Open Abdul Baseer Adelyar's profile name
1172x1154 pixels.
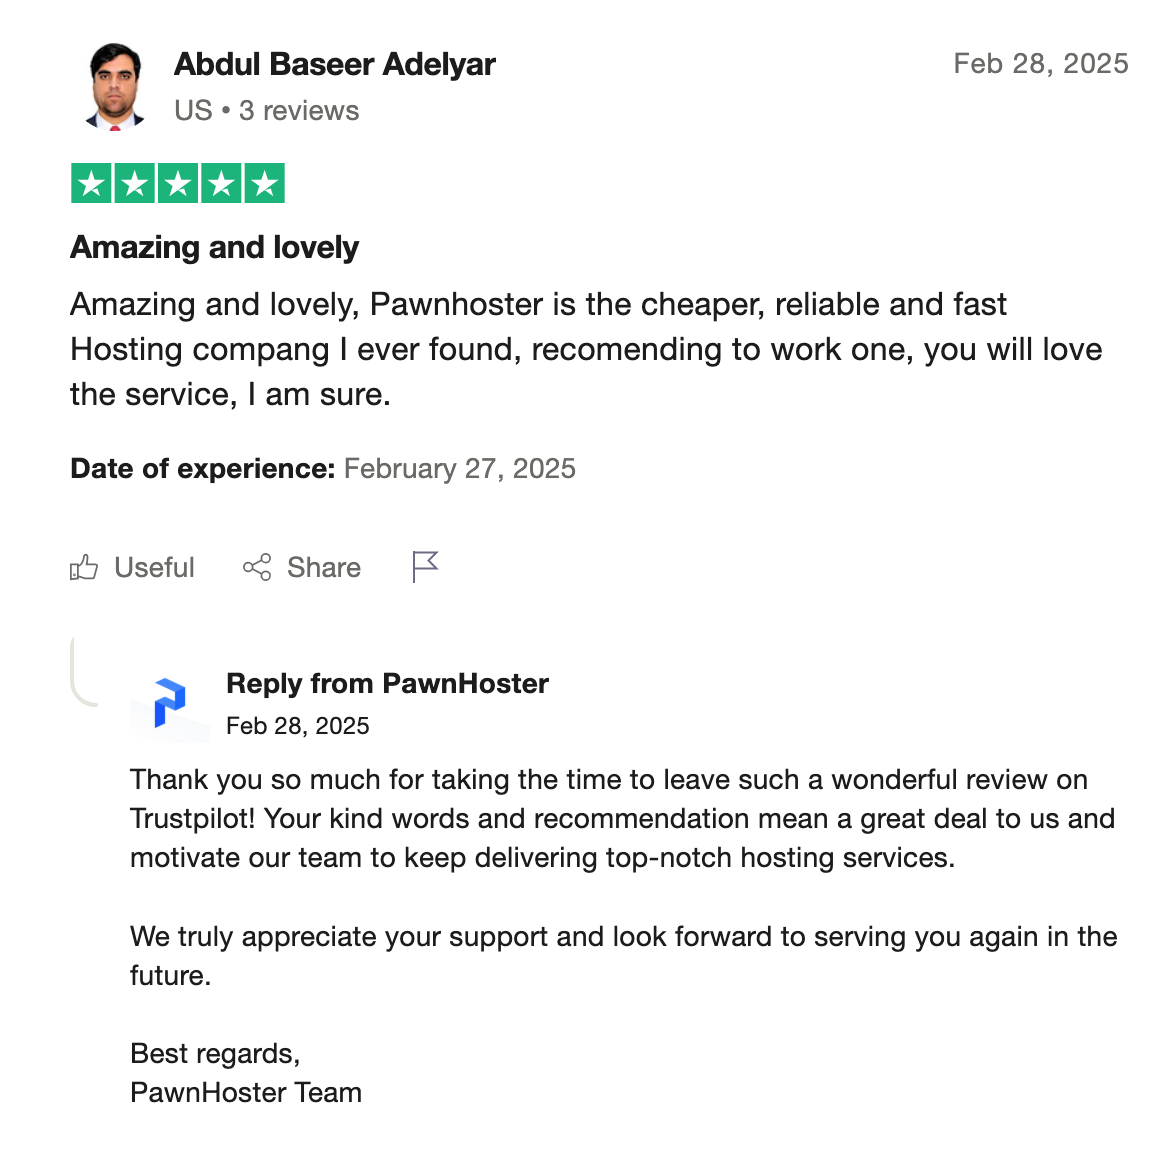click(334, 64)
